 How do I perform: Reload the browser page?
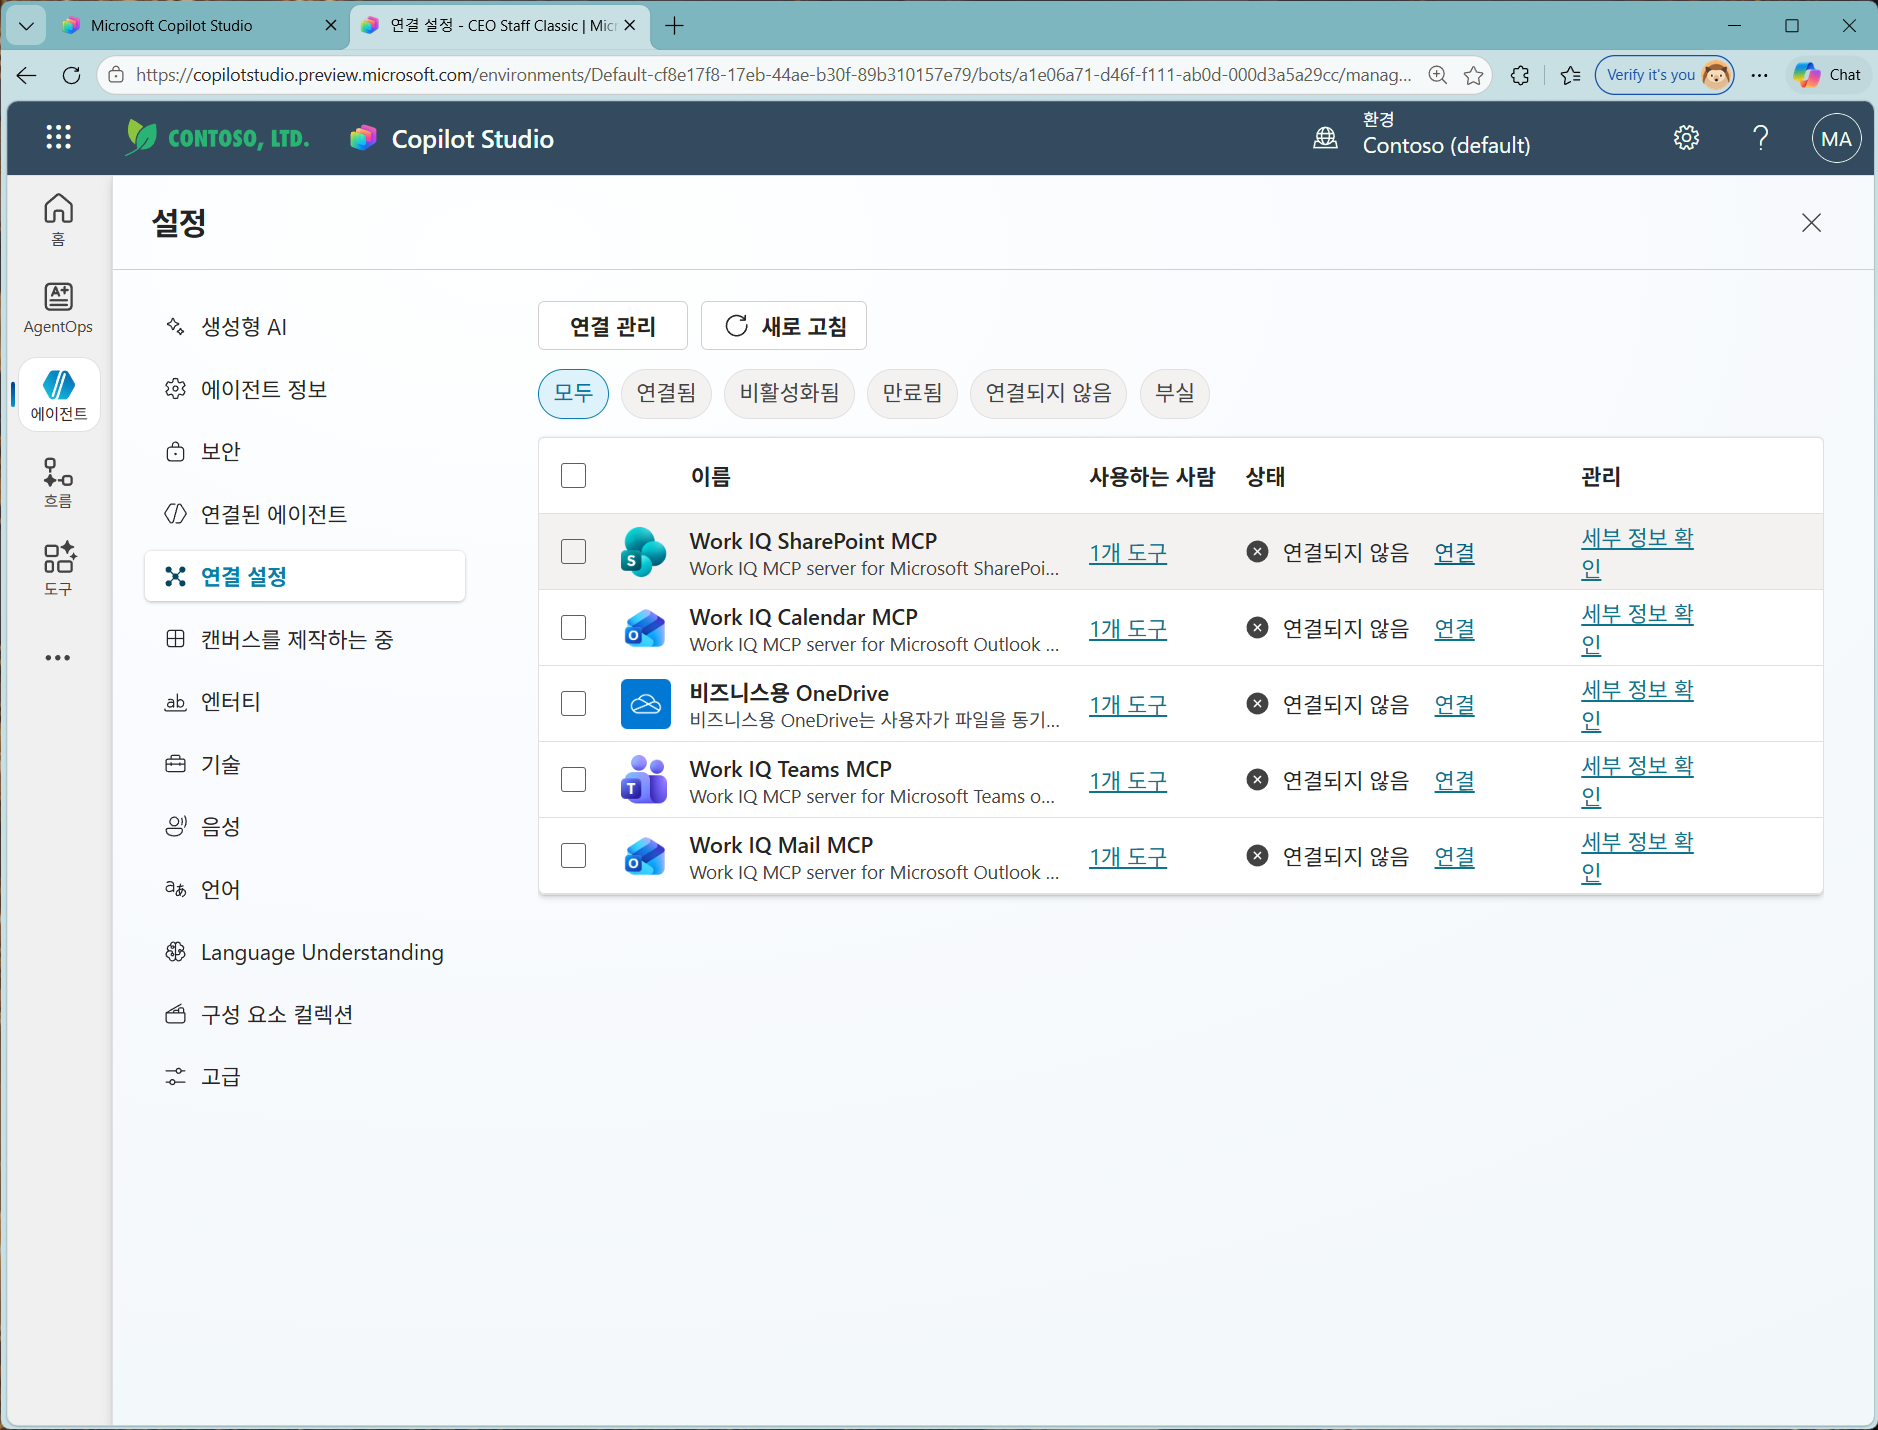tap(71, 75)
